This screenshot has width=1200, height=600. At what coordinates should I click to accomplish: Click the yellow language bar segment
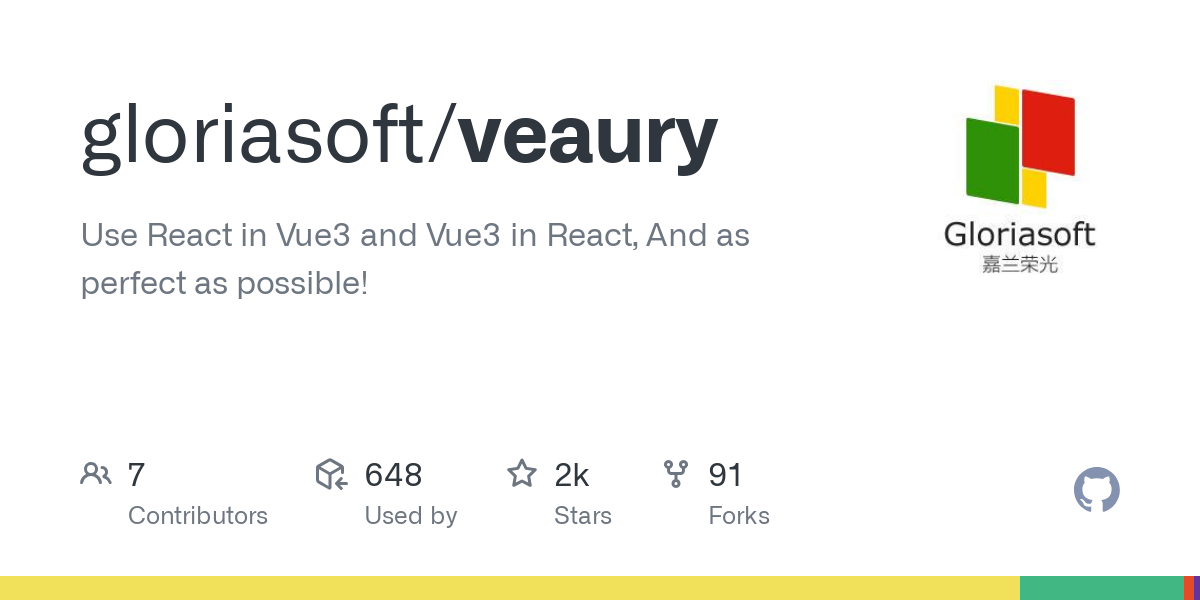510,588
